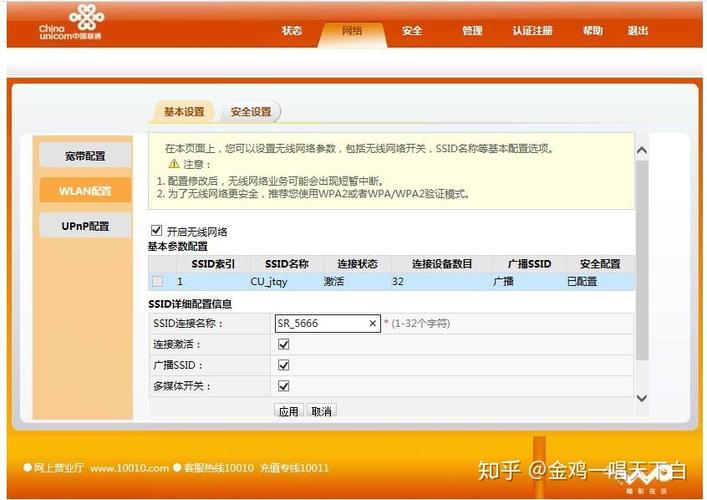The image size is (707, 500).
Task: Click the 网上营业厅 footer text
Action: (x=59, y=468)
